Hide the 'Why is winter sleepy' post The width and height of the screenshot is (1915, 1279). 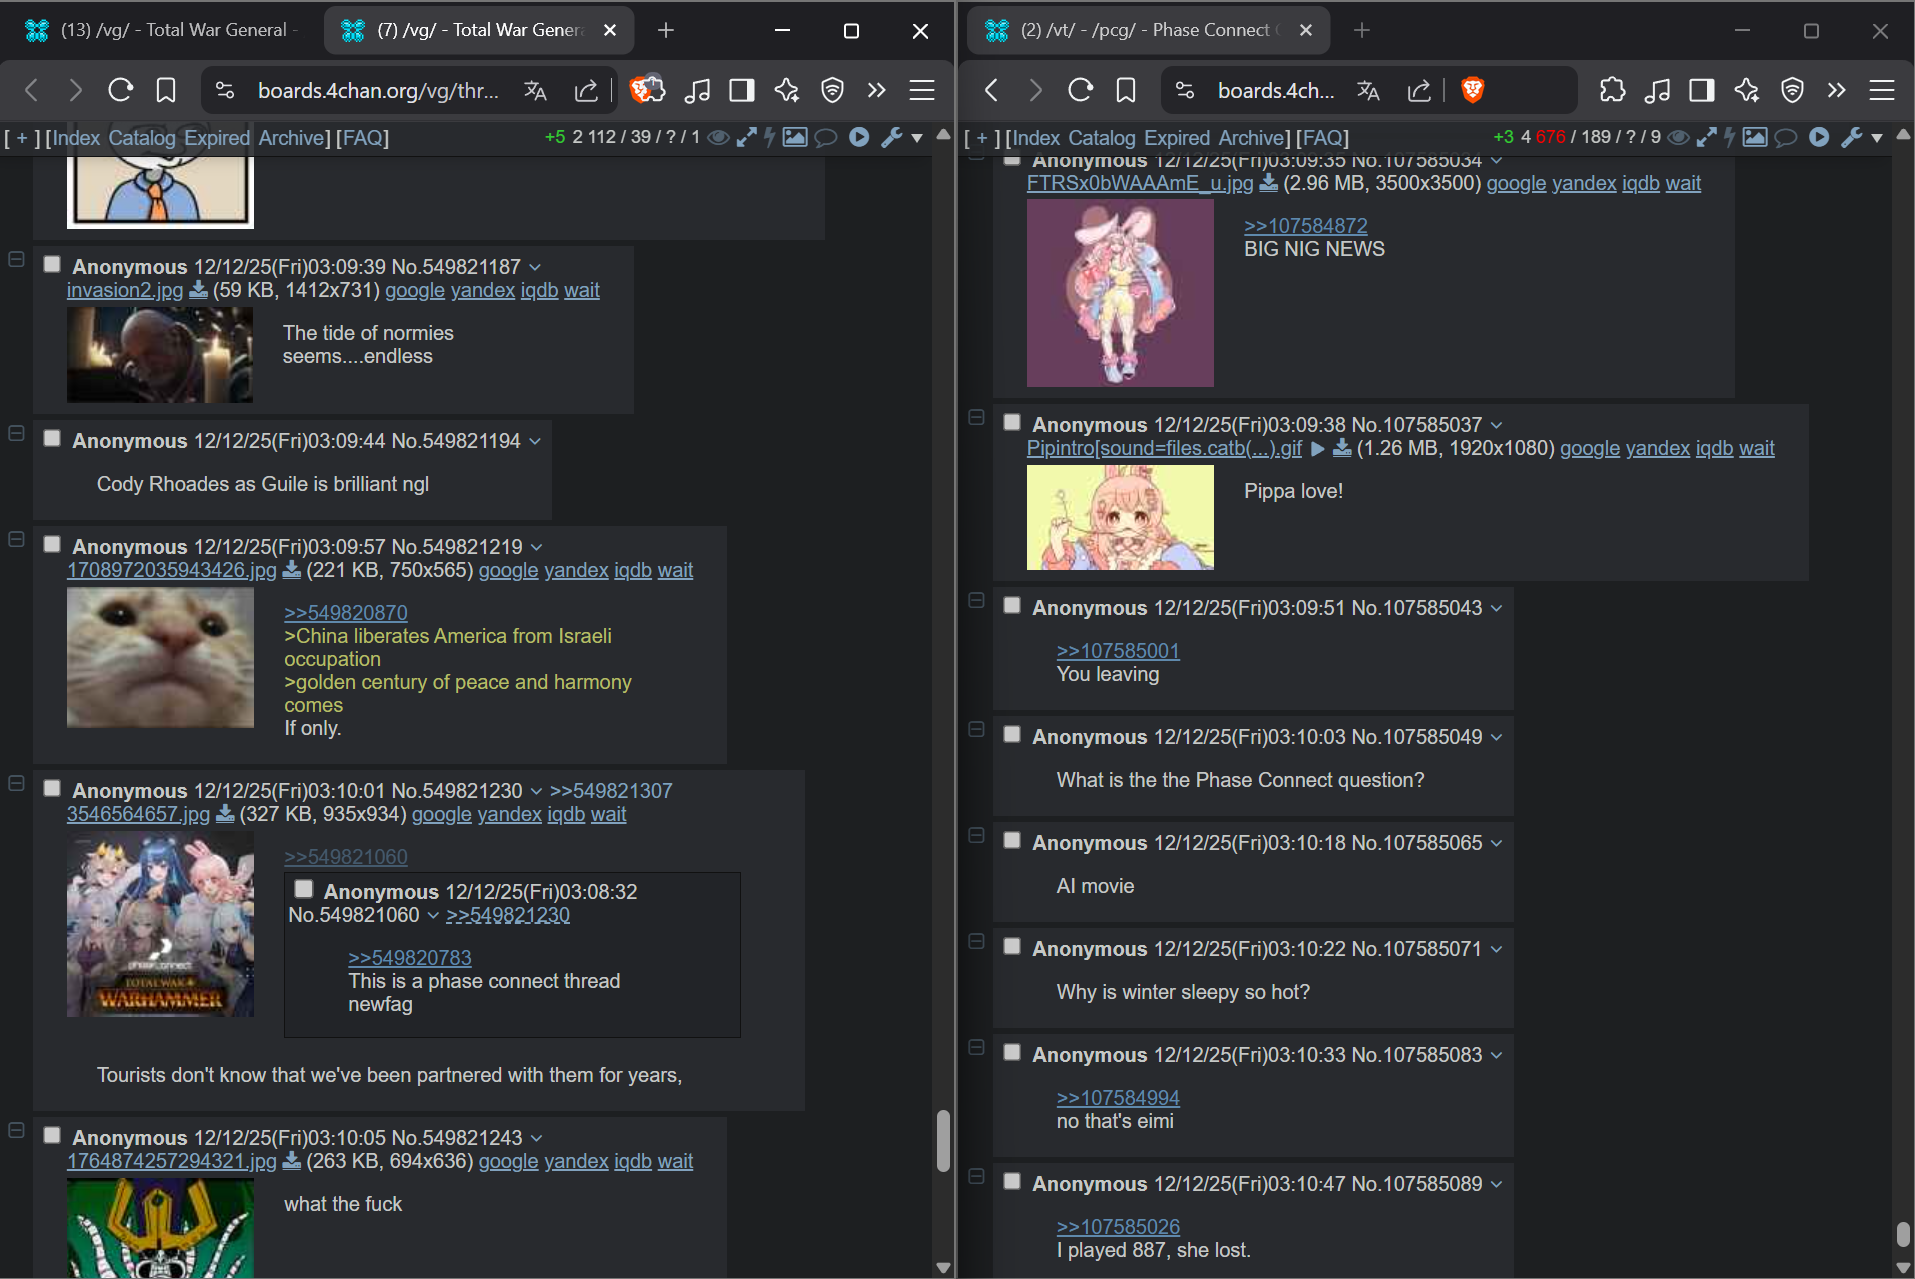coord(976,941)
